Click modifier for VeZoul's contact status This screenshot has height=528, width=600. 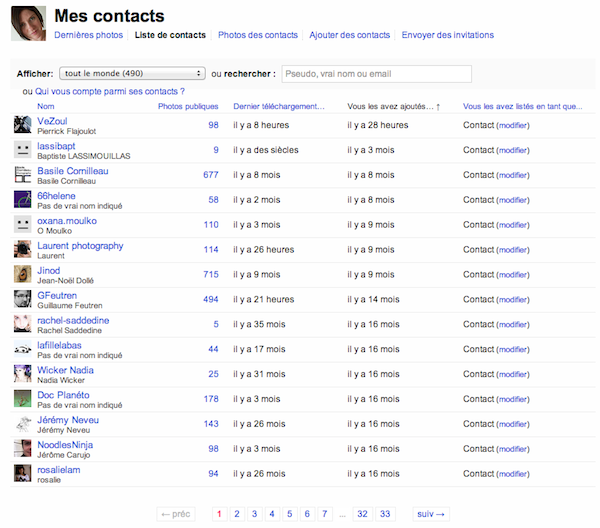tap(513, 125)
